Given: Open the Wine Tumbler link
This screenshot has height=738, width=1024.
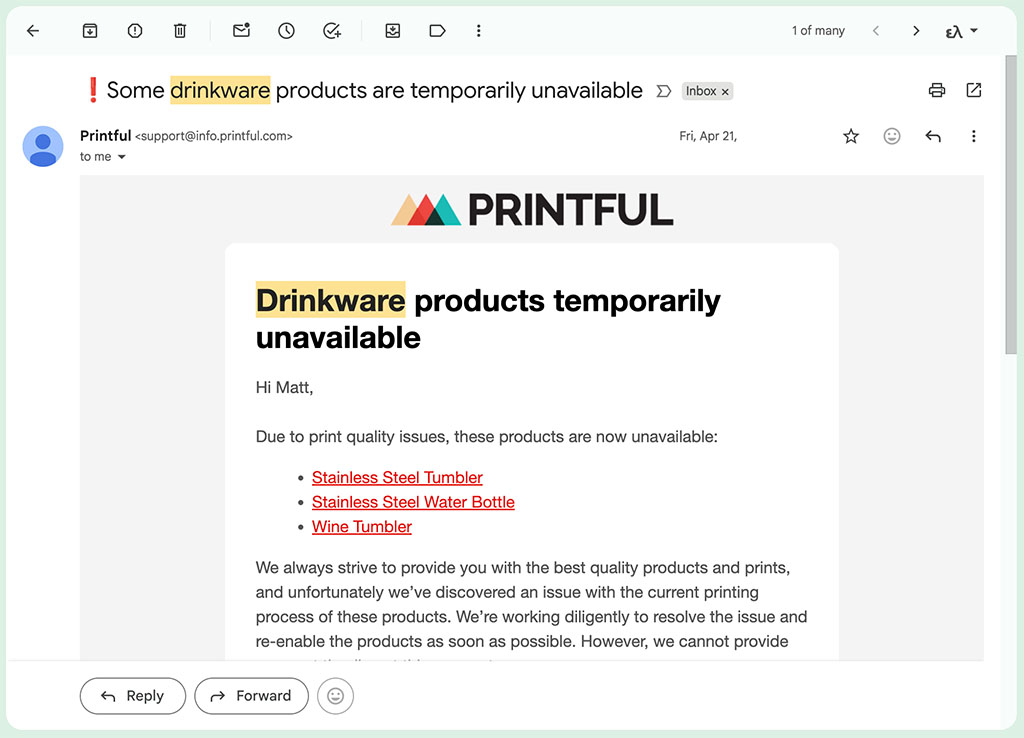Looking at the screenshot, I should [361, 526].
